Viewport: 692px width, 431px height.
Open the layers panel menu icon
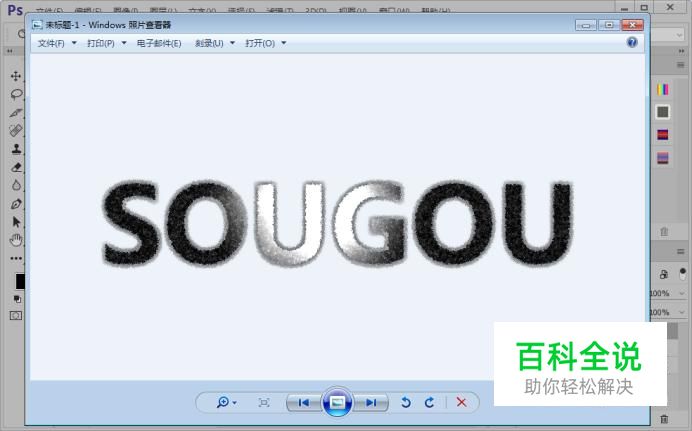click(680, 251)
